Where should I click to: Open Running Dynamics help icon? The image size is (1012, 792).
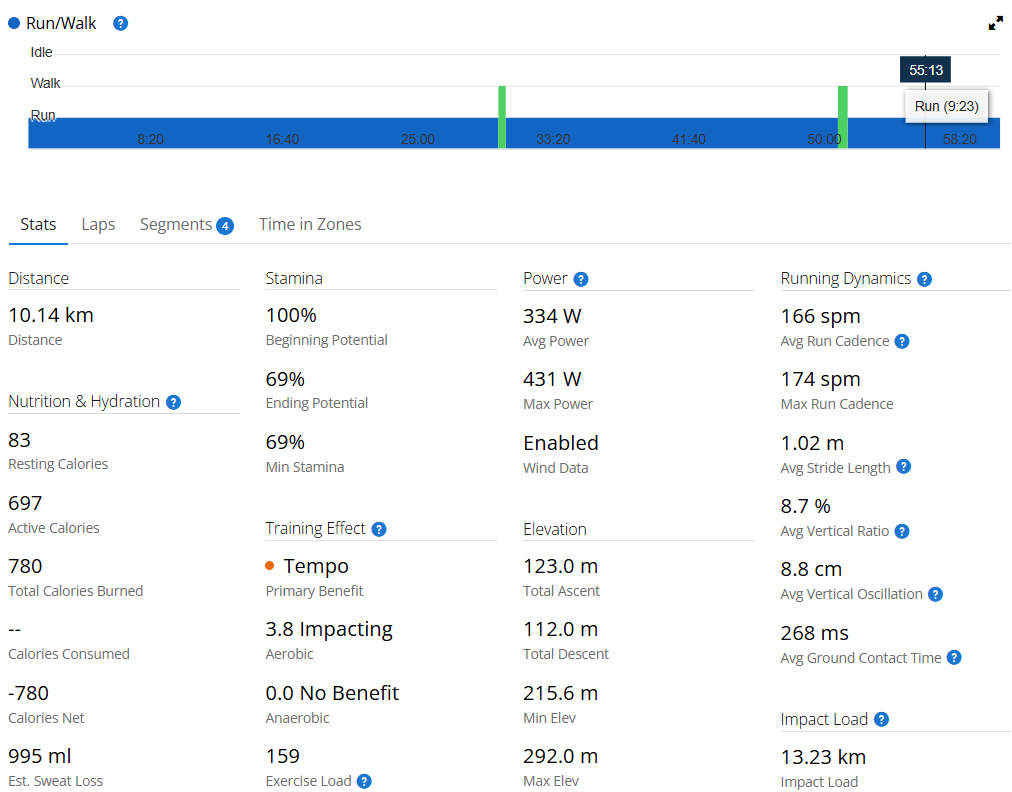click(924, 279)
